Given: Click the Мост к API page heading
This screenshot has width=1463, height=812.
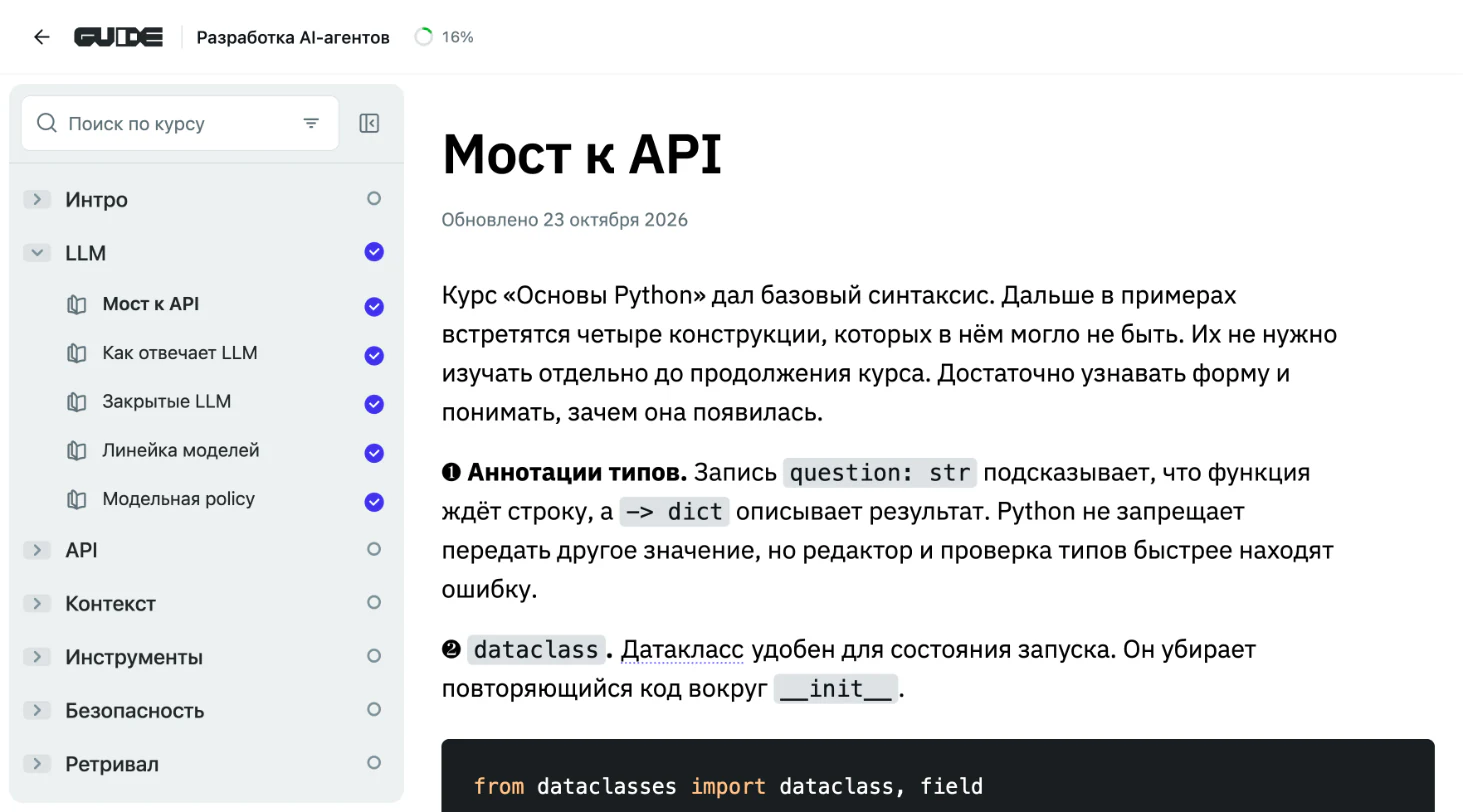Looking at the screenshot, I should click(582, 155).
